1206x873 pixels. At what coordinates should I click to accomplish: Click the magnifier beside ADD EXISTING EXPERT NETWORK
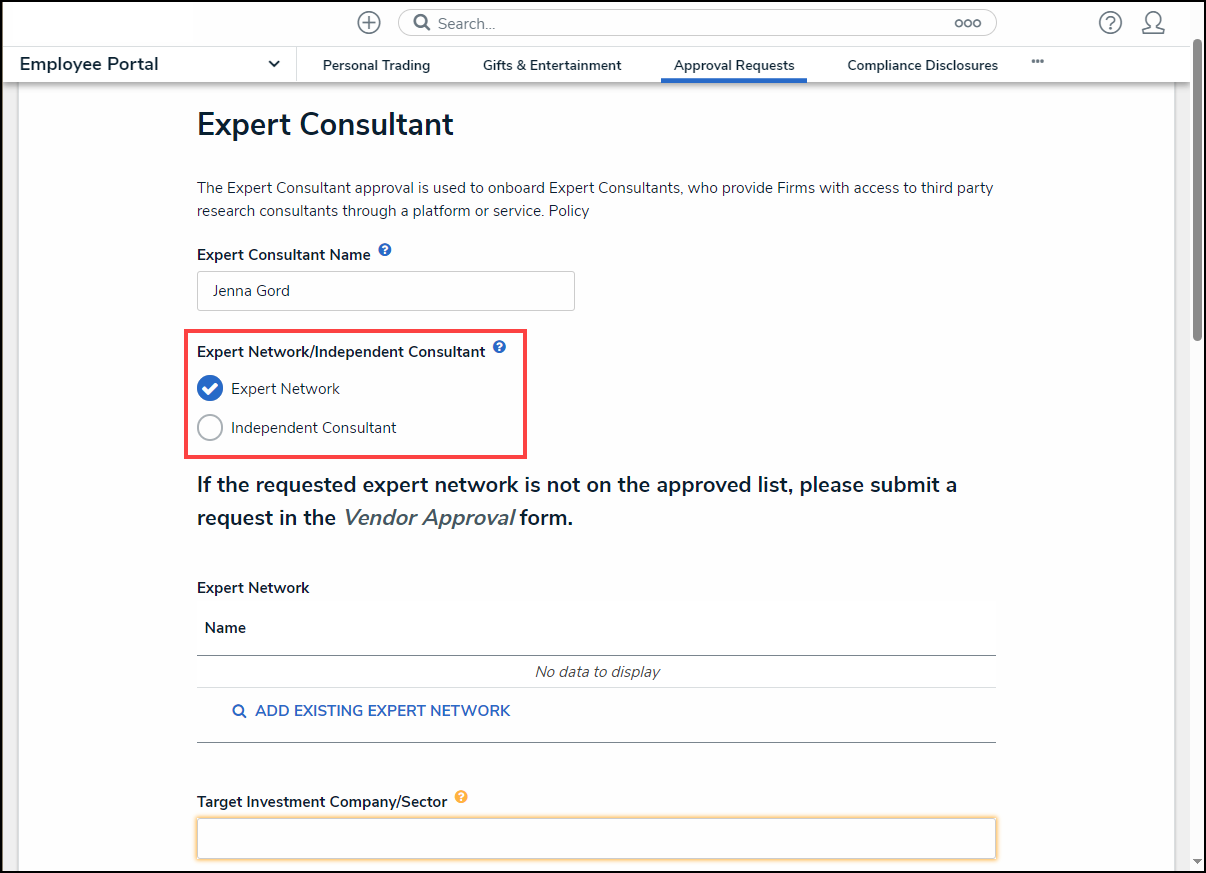tap(239, 710)
